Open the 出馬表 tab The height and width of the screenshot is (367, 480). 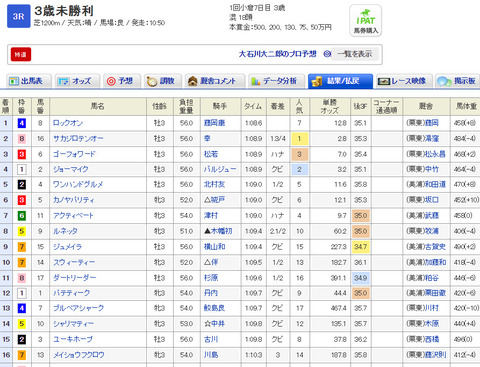(x=29, y=81)
